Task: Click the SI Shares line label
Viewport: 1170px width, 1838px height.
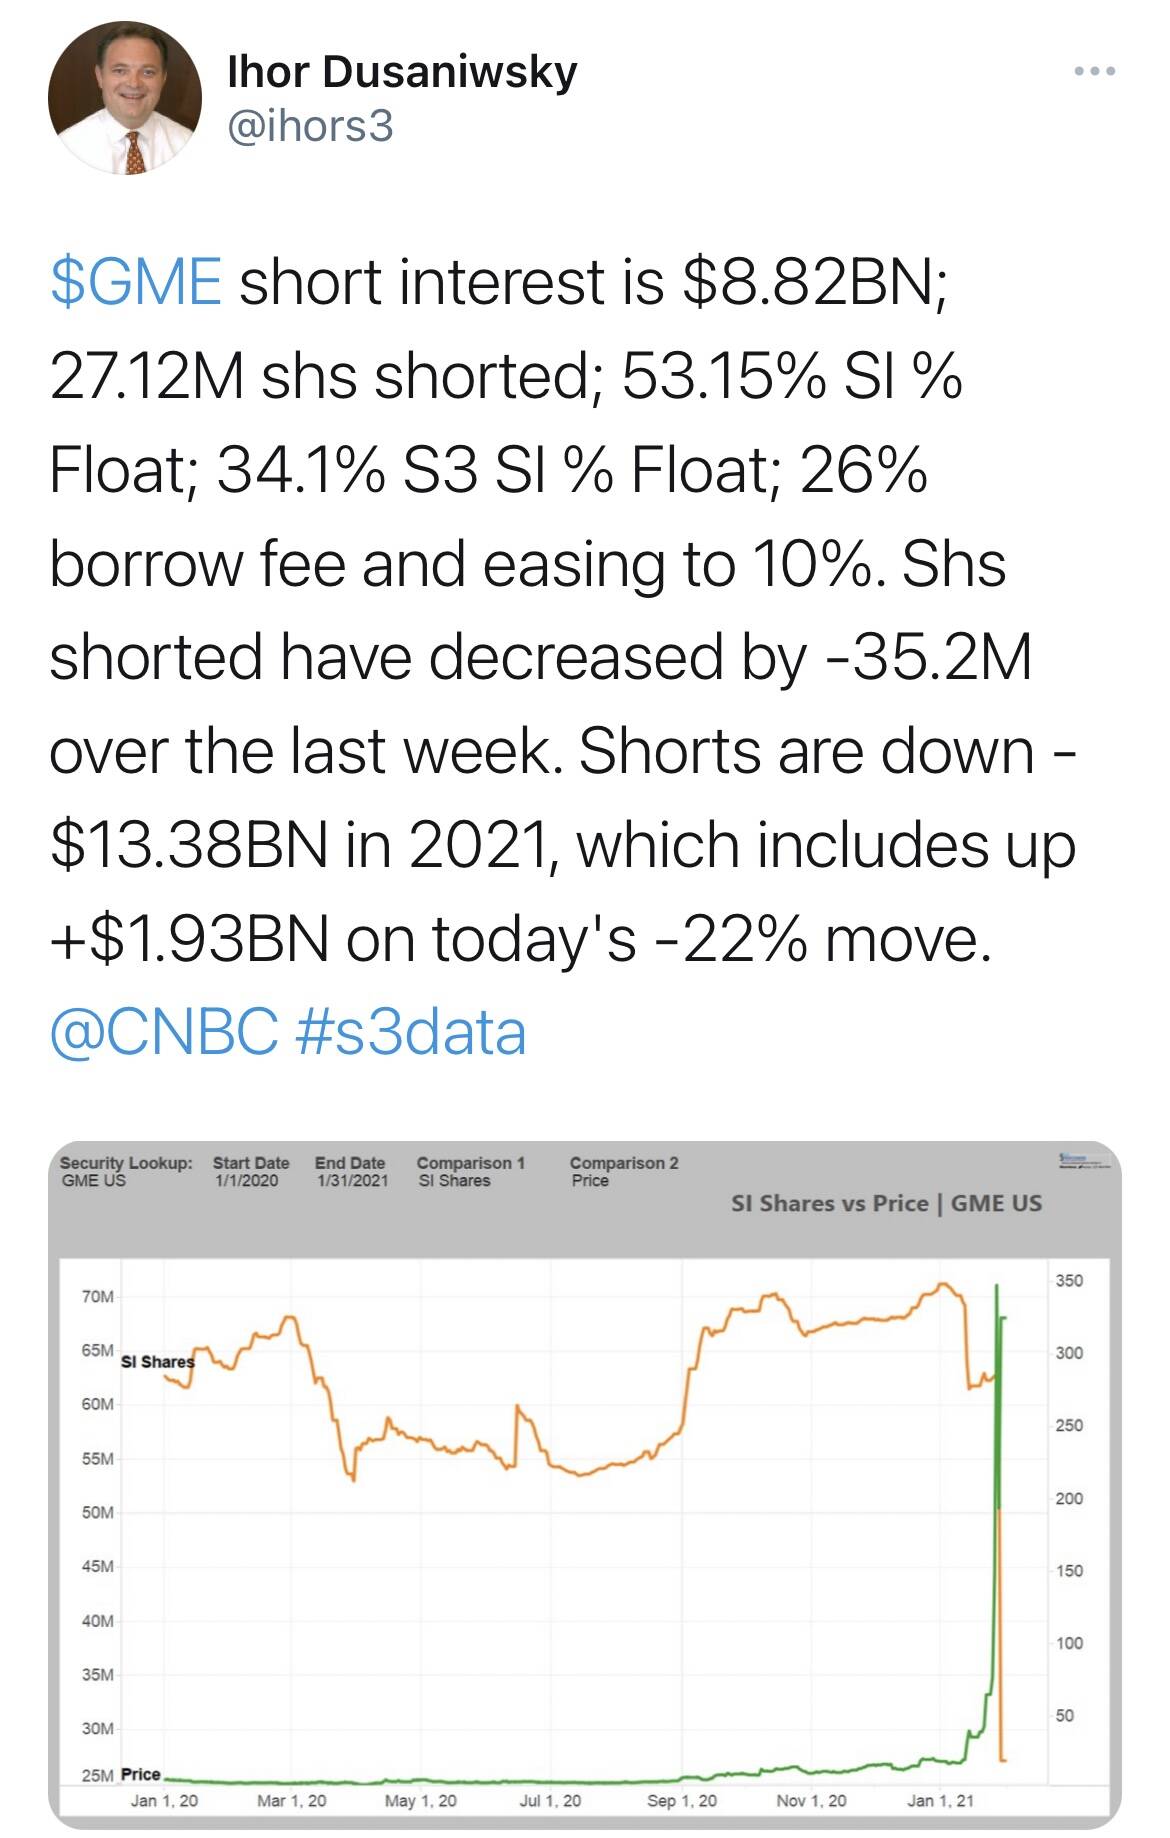Action: (x=158, y=1361)
